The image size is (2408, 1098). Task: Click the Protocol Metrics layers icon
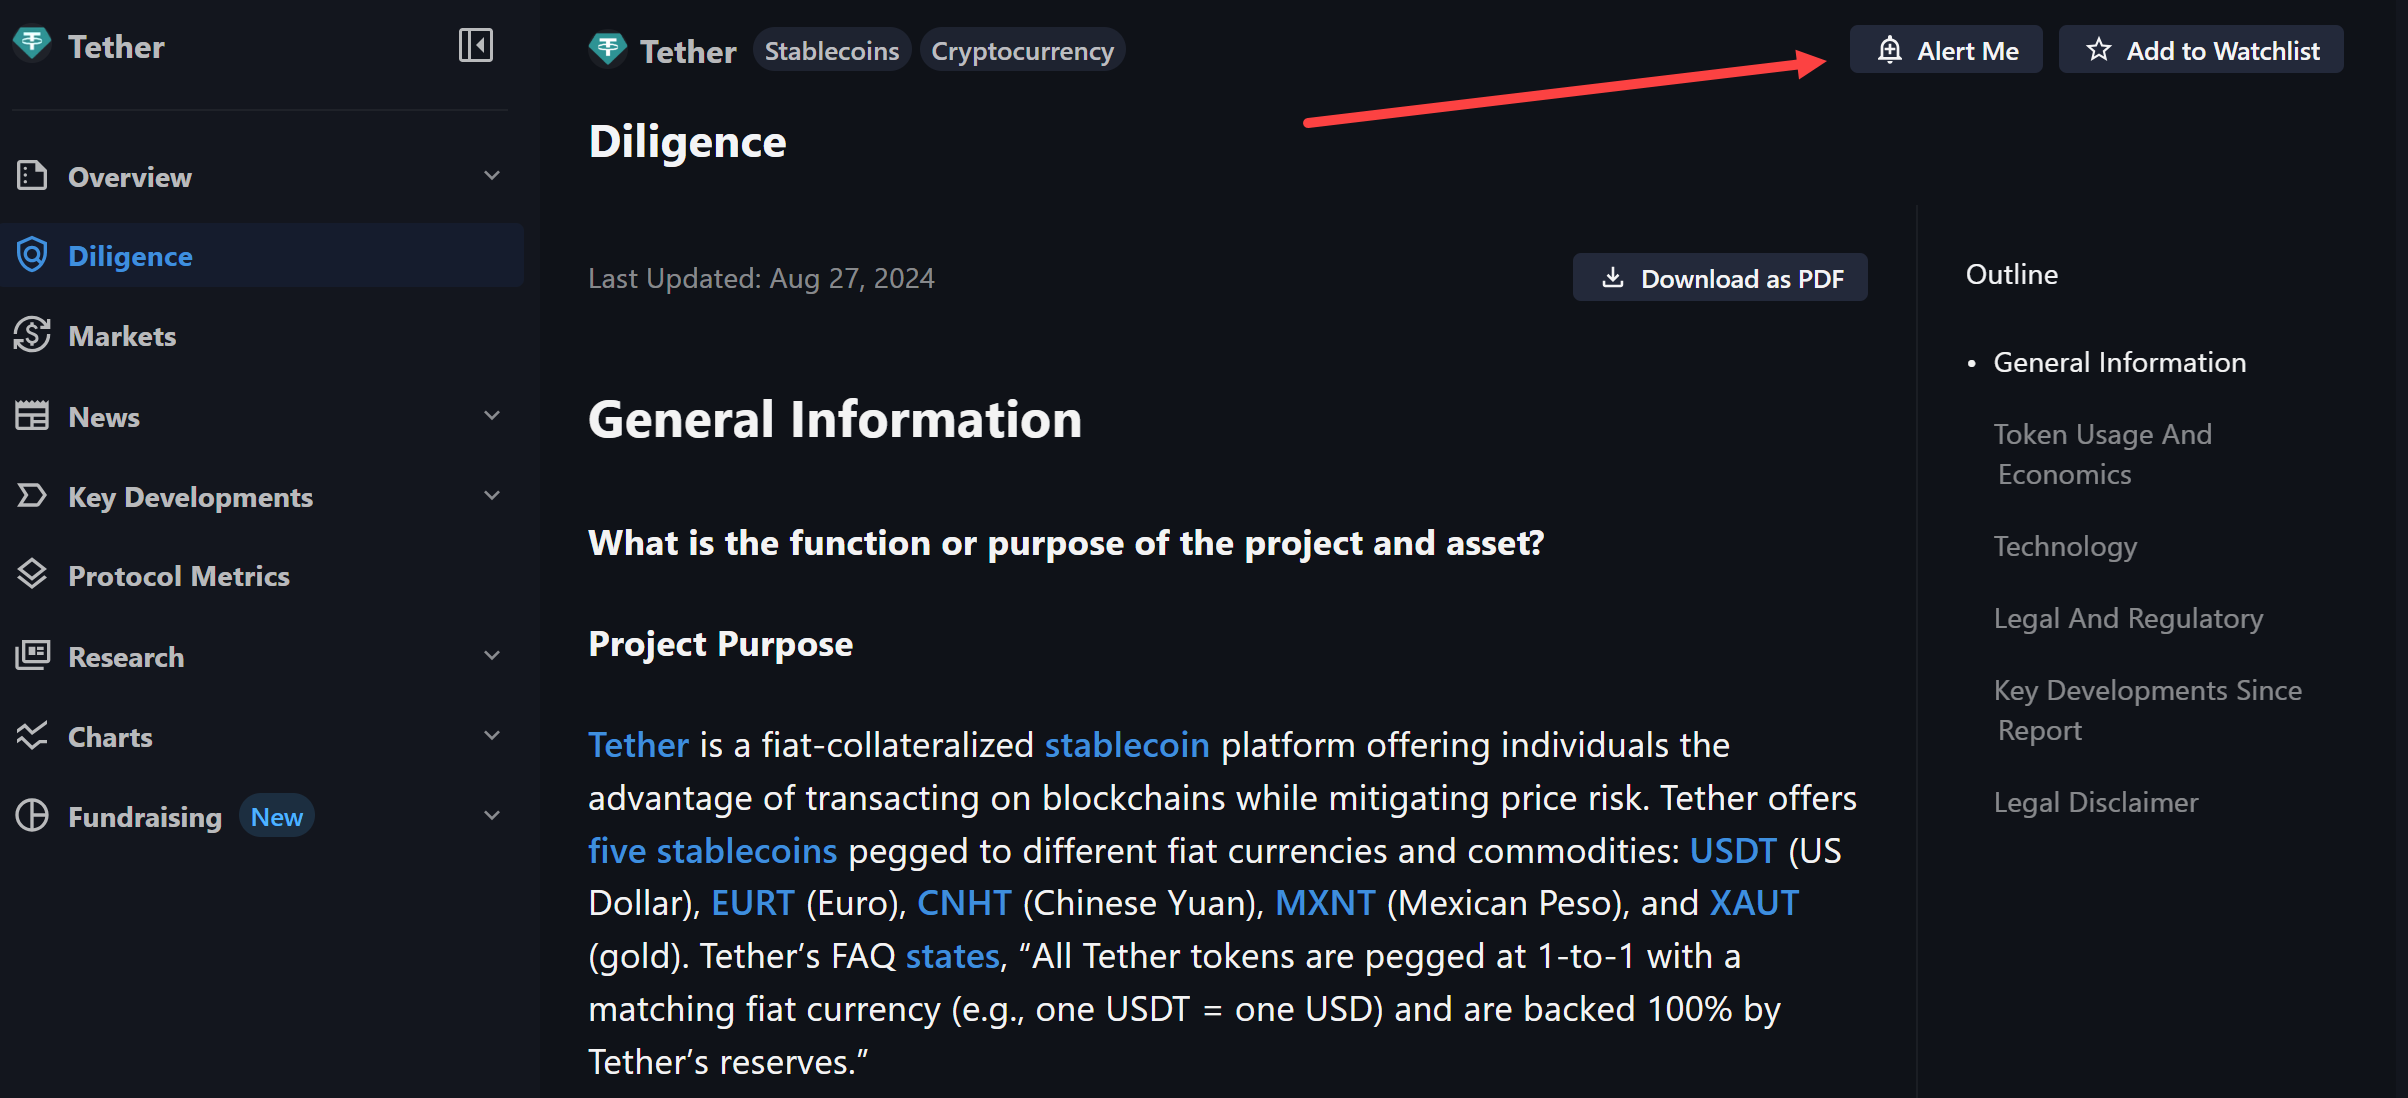[x=32, y=574]
